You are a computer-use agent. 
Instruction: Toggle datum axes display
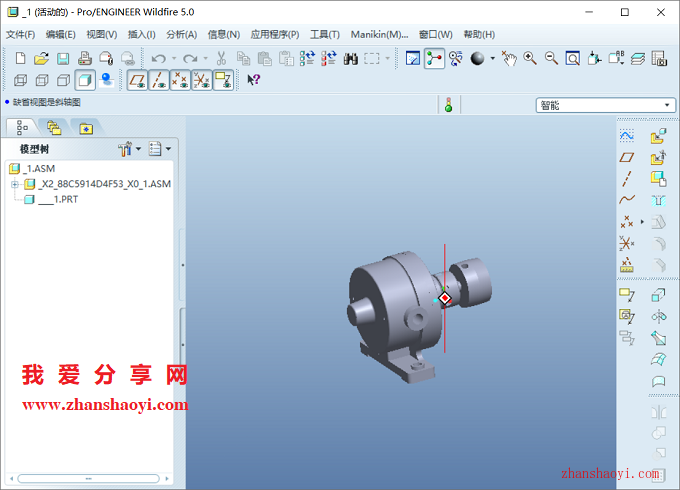(x=159, y=80)
